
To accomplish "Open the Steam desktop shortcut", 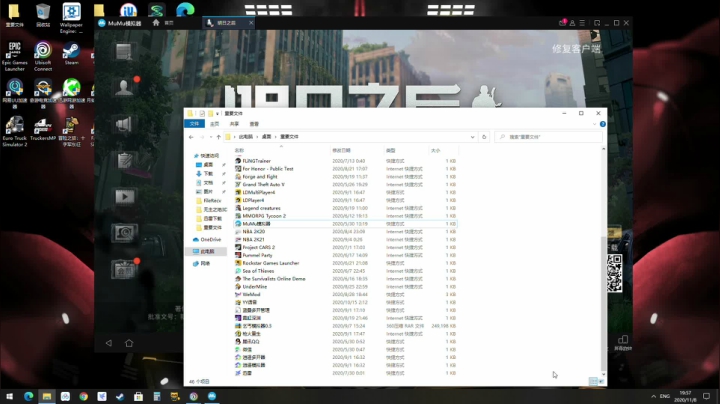I will (71, 53).
